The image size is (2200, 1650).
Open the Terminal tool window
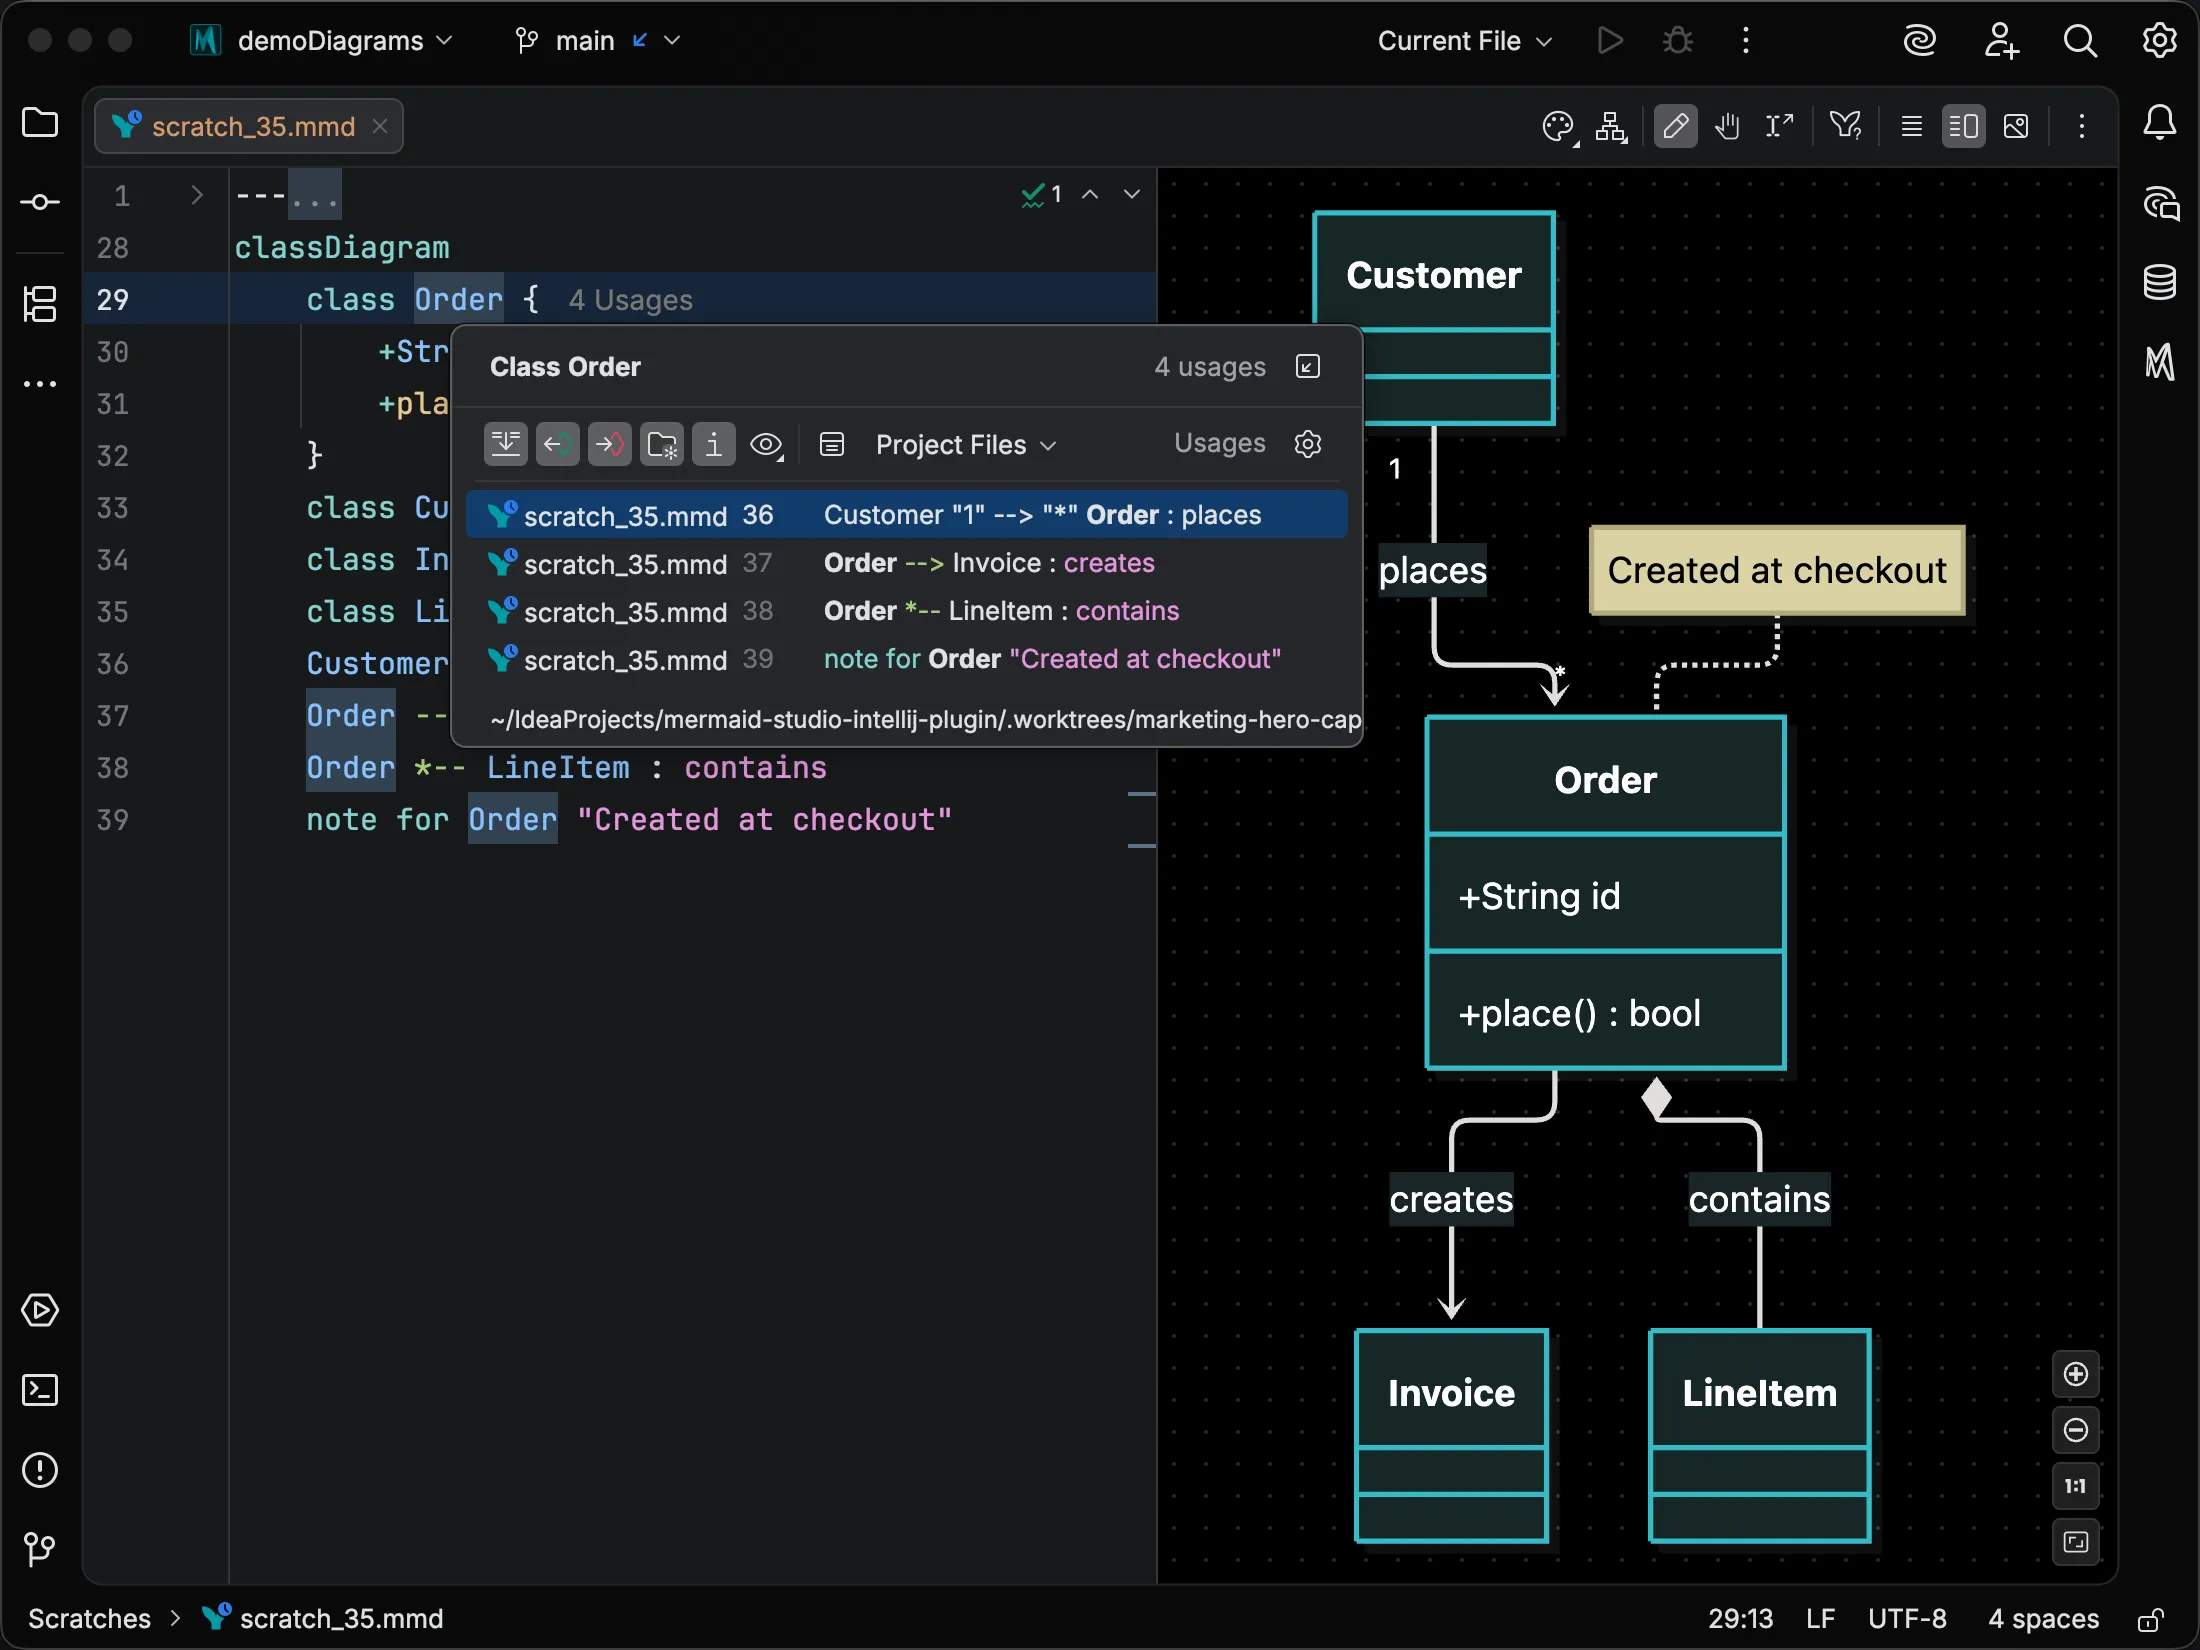click(40, 1390)
